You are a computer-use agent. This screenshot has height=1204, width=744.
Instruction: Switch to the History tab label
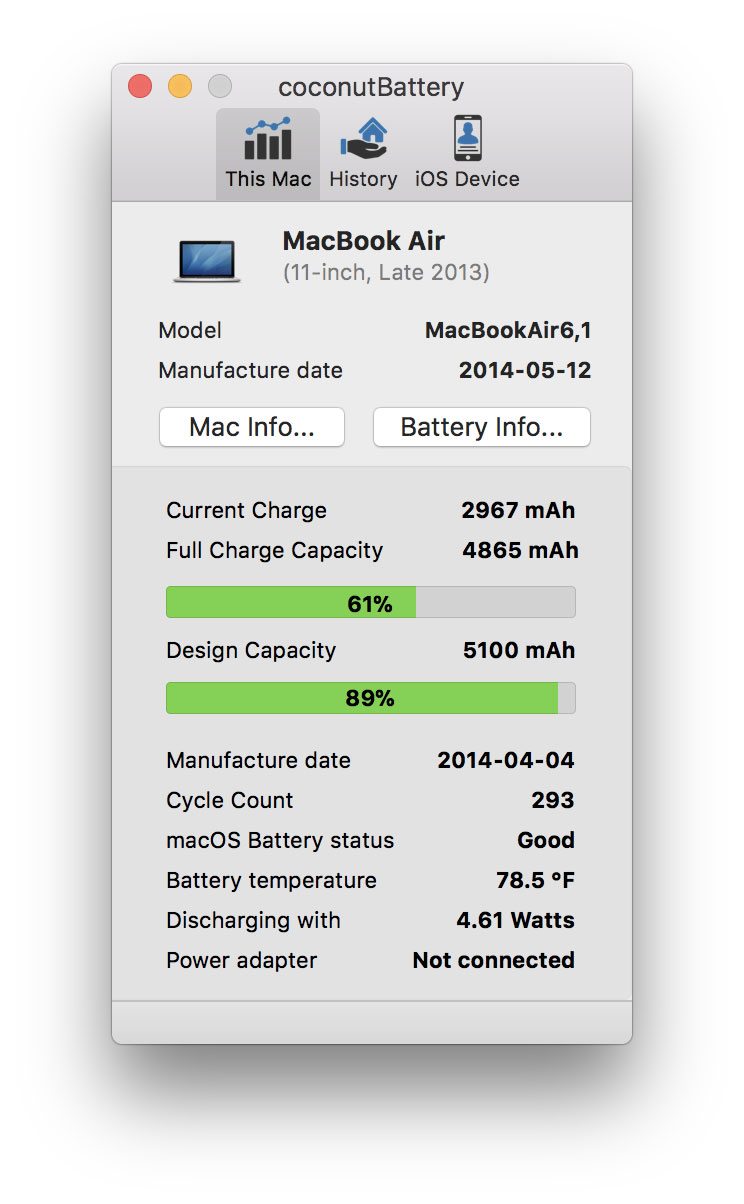363,179
